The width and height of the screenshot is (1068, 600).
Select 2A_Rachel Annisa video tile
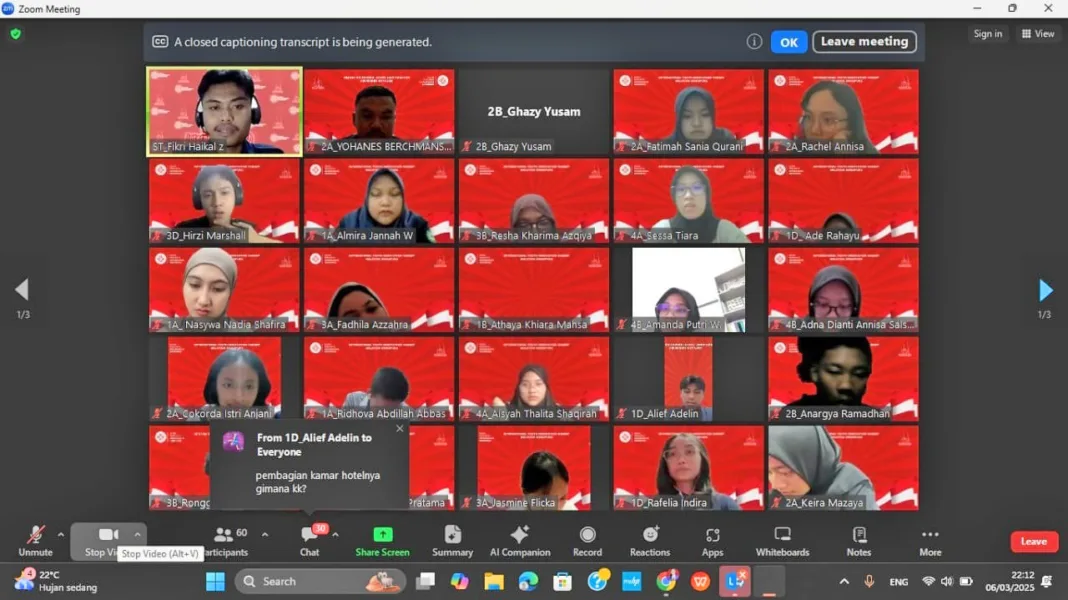(843, 112)
